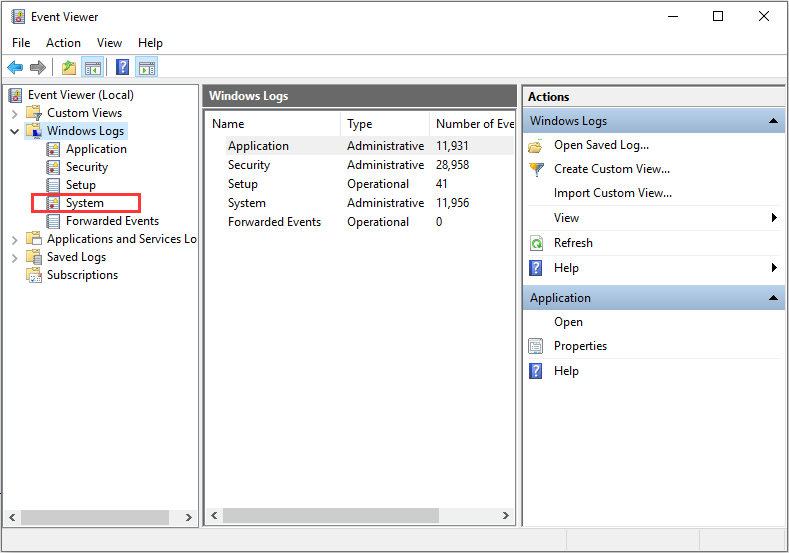The width and height of the screenshot is (789, 553).
Task: Collapse the Windows Logs section in Actions
Action: (x=773, y=121)
